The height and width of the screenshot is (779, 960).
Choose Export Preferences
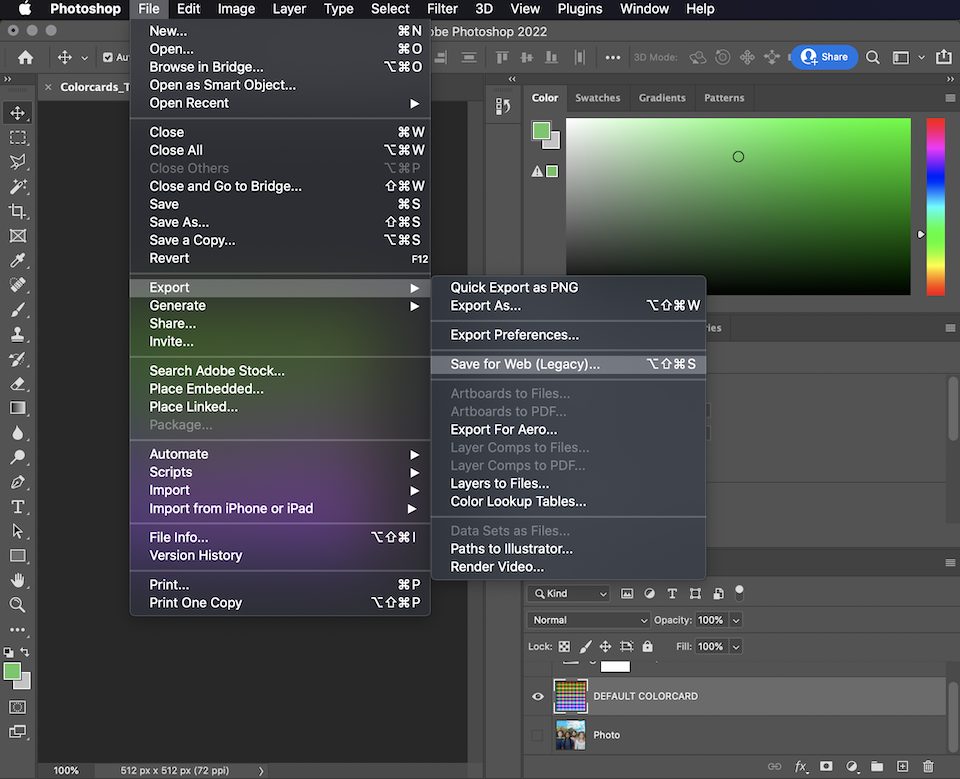[569, 335]
